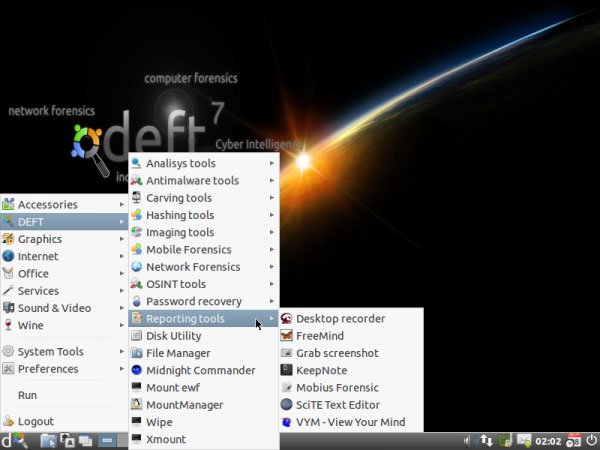The height and width of the screenshot is (450, 600).
Task: Click the KeepNote icon
Action: [x=286, y=370]
